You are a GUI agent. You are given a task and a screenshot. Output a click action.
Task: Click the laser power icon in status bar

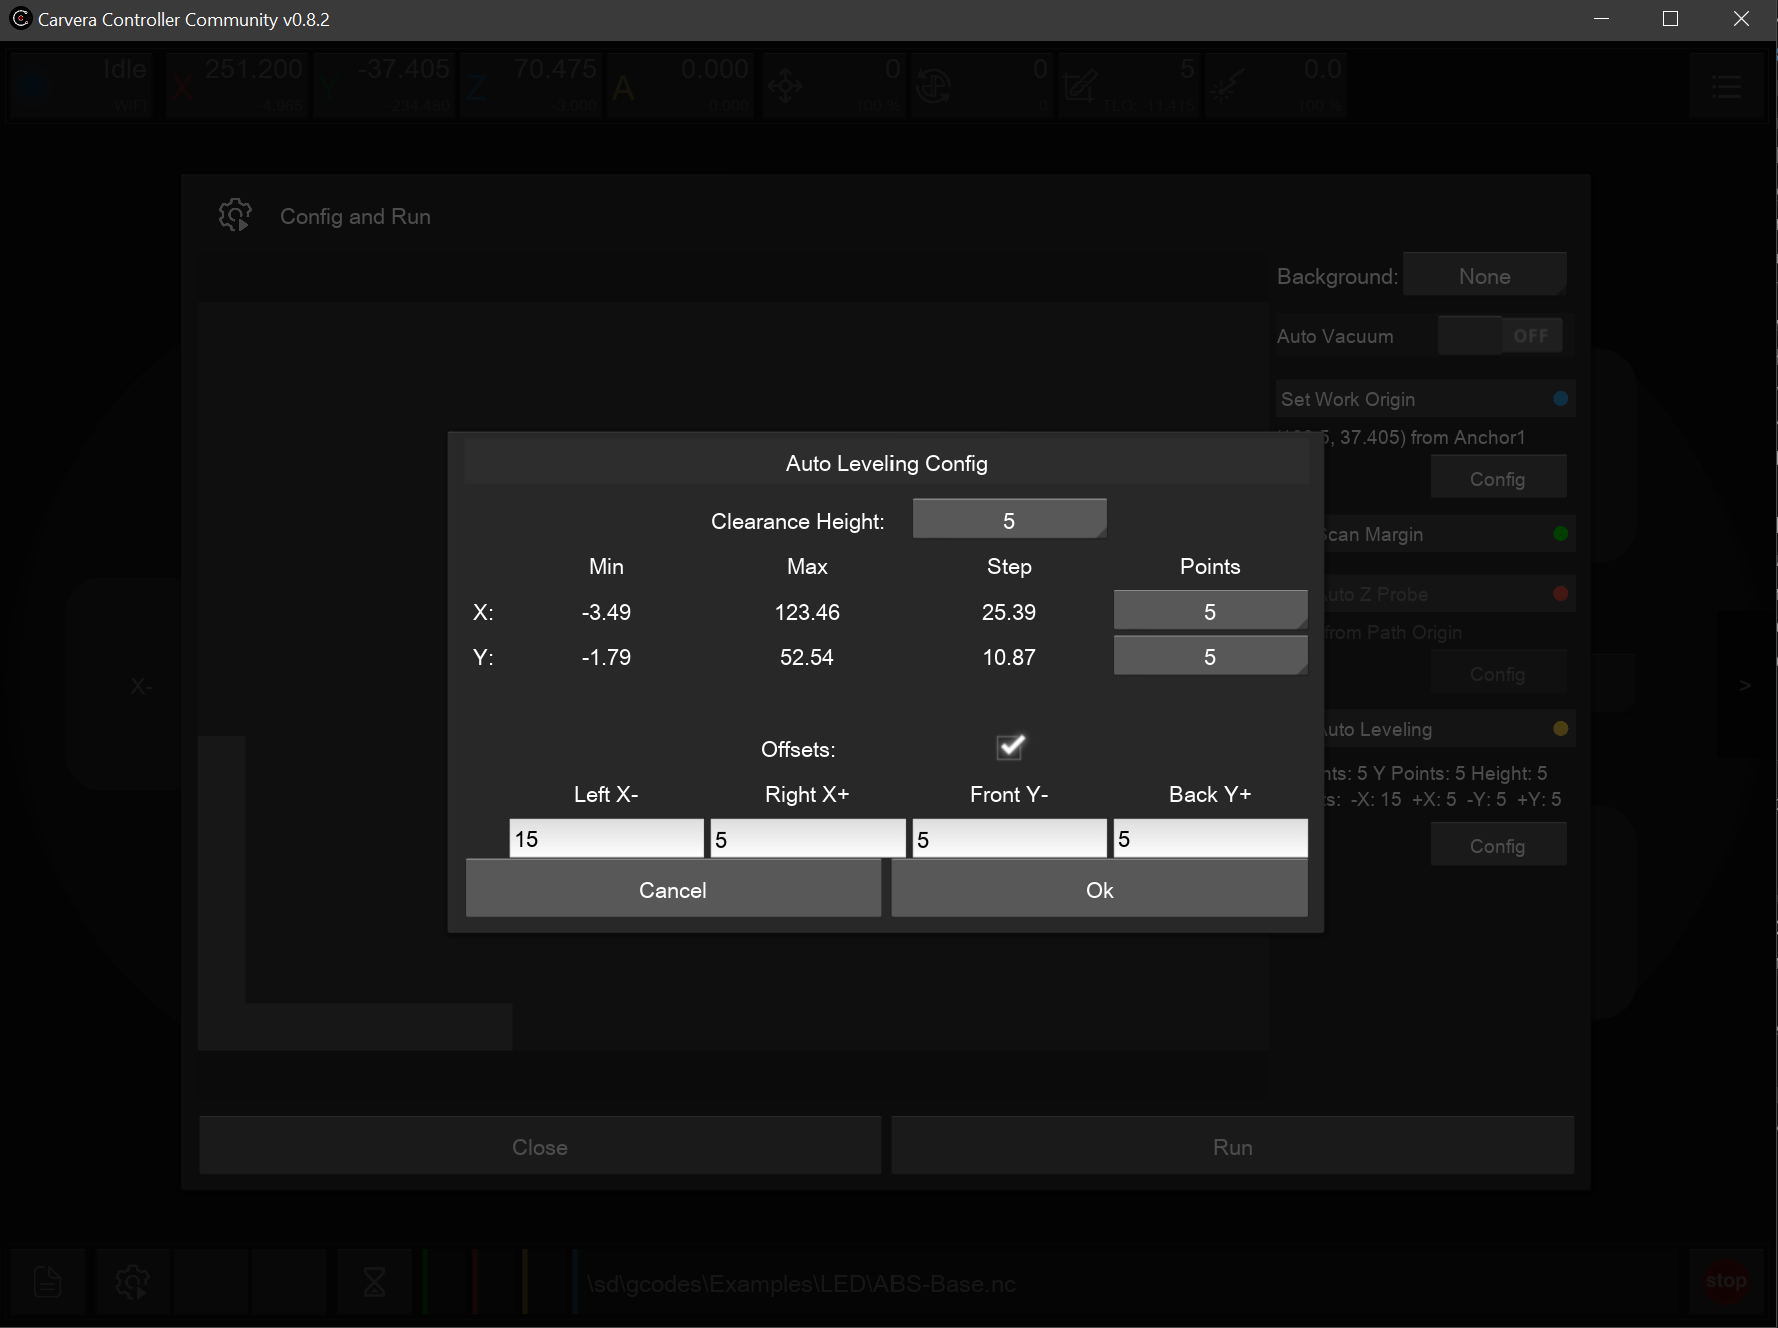tap(1227, 87)
